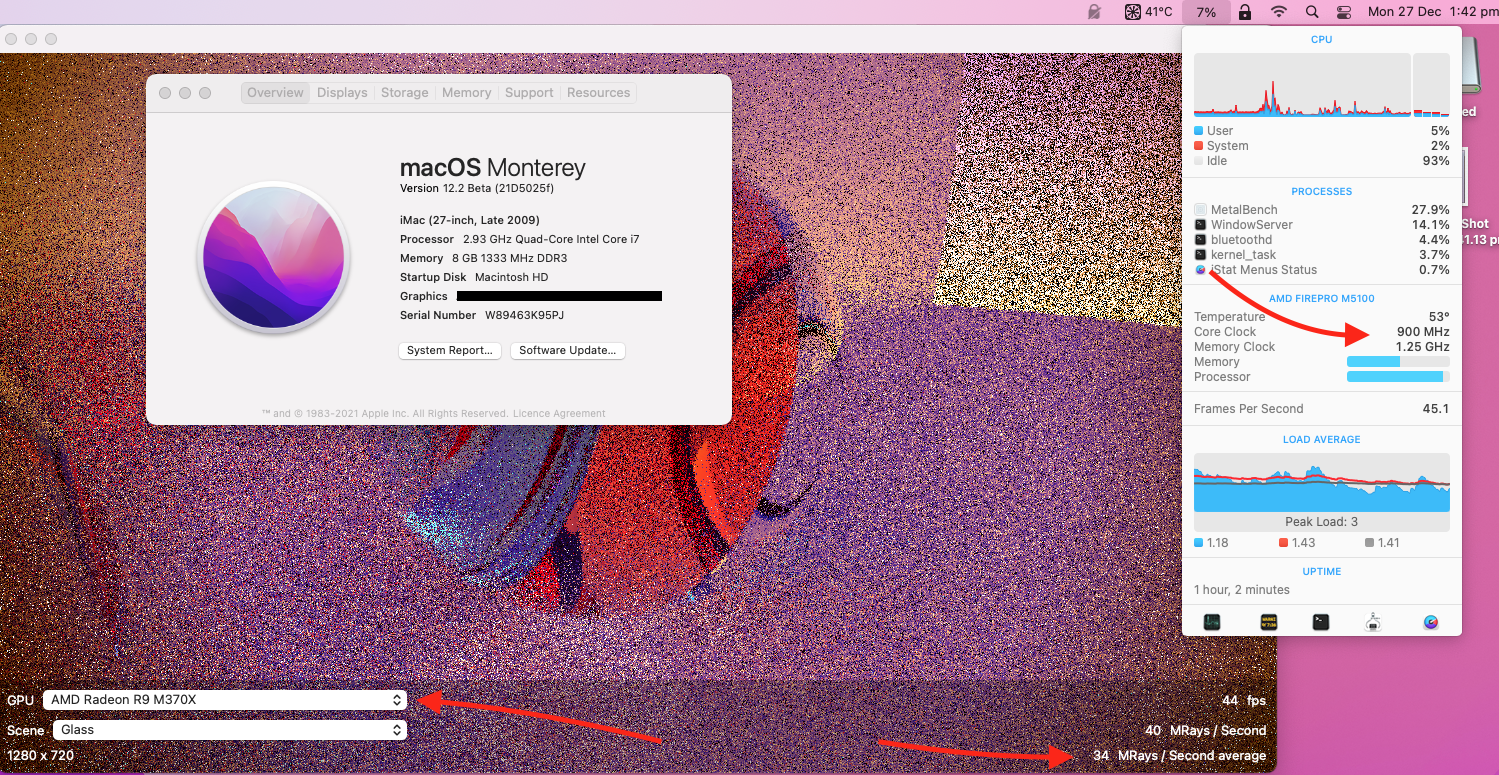1499x775 pixels.
Task: Click the GPU Memory usage bar
Action: (x=1398, y=362)
